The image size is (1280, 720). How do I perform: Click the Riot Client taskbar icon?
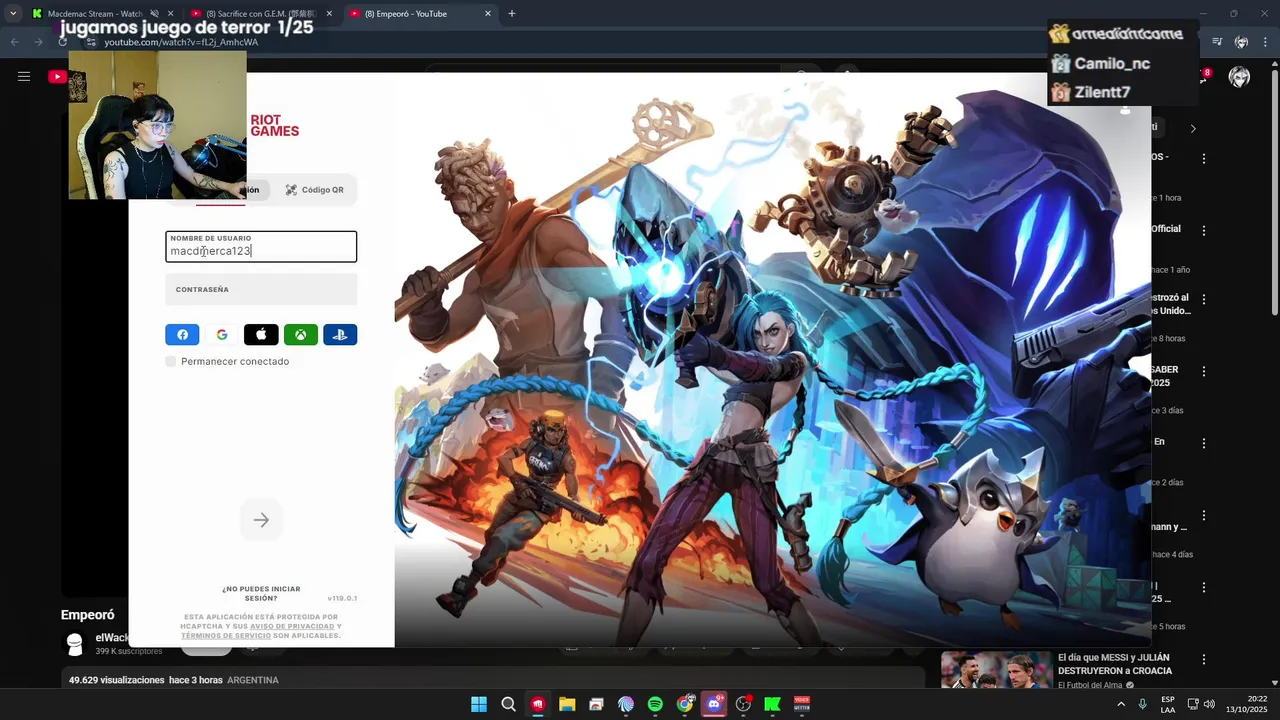[538, 704]
